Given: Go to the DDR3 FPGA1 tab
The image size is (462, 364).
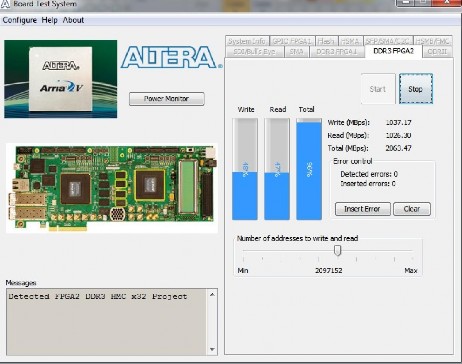Looking at the screenshot, I should point(336,52).
